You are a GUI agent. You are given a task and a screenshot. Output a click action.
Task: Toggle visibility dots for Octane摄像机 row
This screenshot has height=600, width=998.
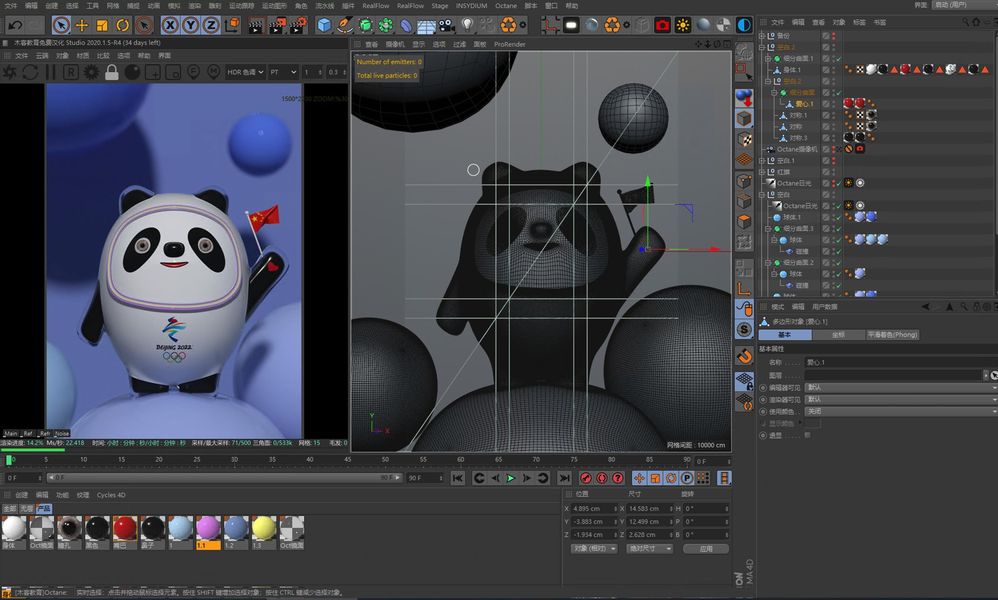click(834, 149)
